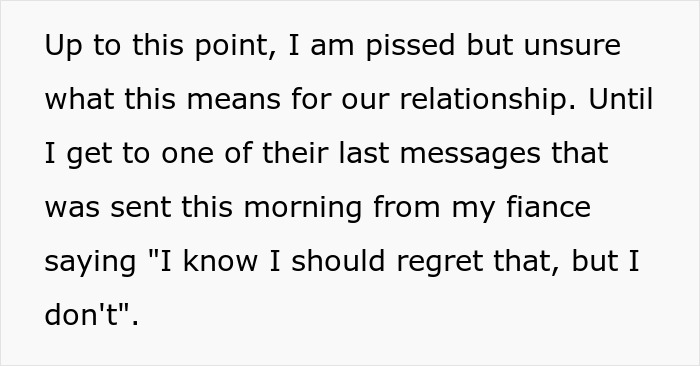Screen dimensions: 700x366
Task: Select the opening word "Up"
Action: pyautogui.click(x=63, y=46)
